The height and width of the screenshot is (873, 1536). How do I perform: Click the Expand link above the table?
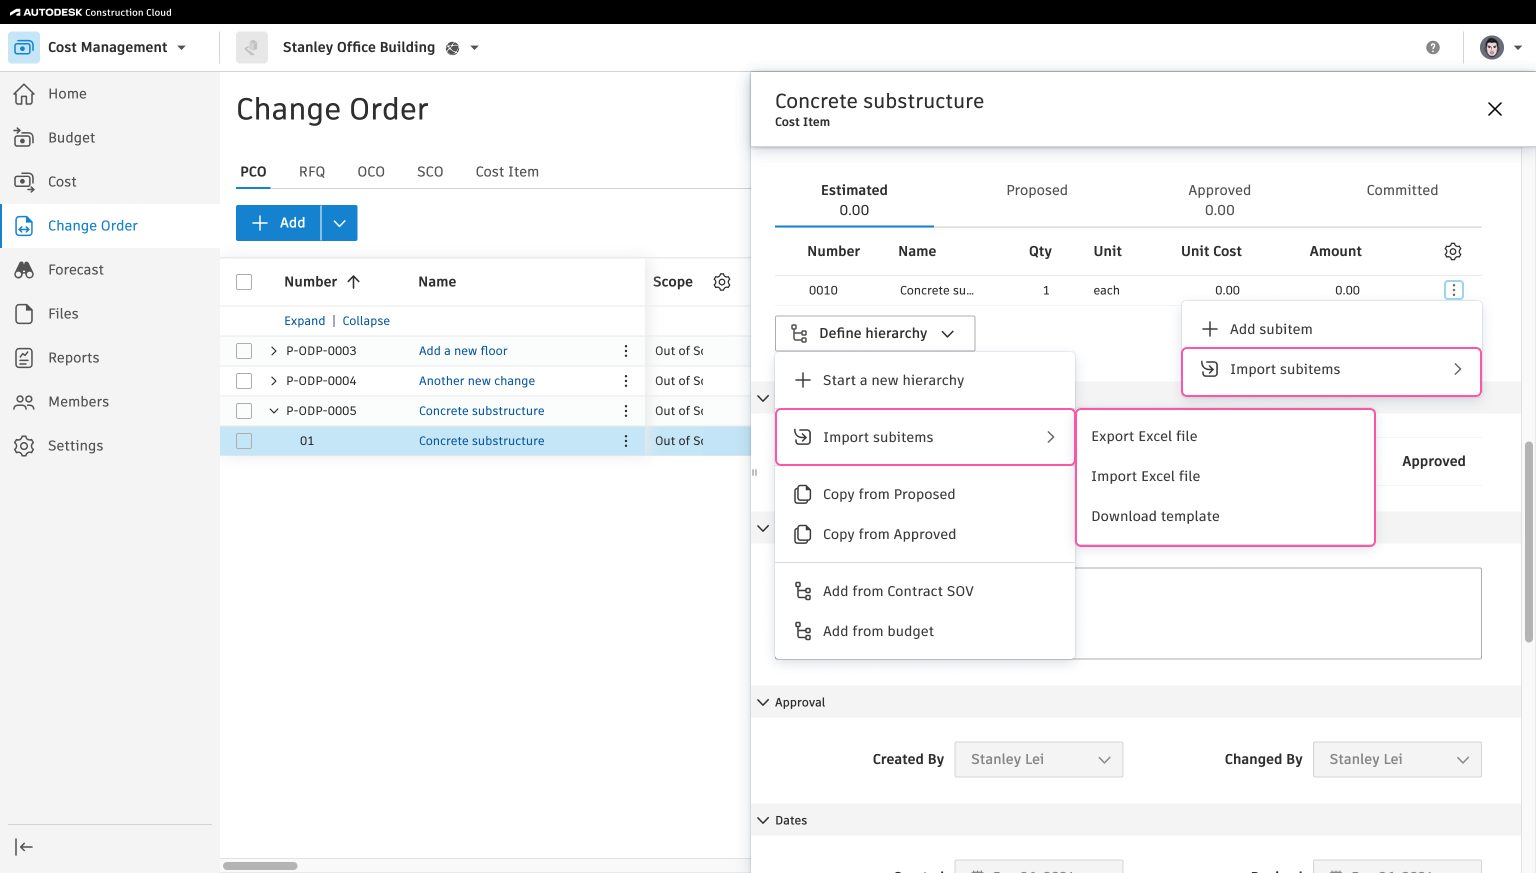[304, 320]
